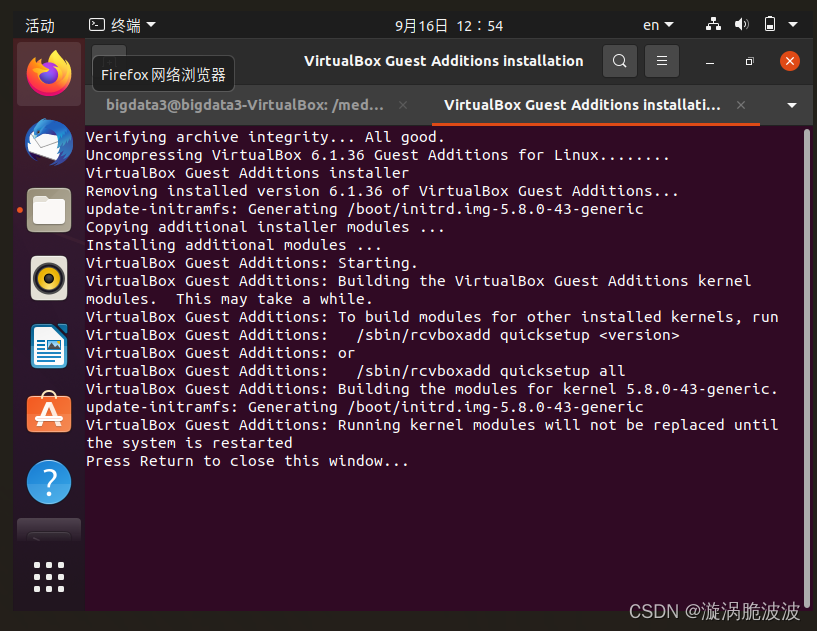Switch to bigdata3@bigdata3-VirtualBox tab
The height and width of the screenshot is (631, 817).
click(244, 105)
